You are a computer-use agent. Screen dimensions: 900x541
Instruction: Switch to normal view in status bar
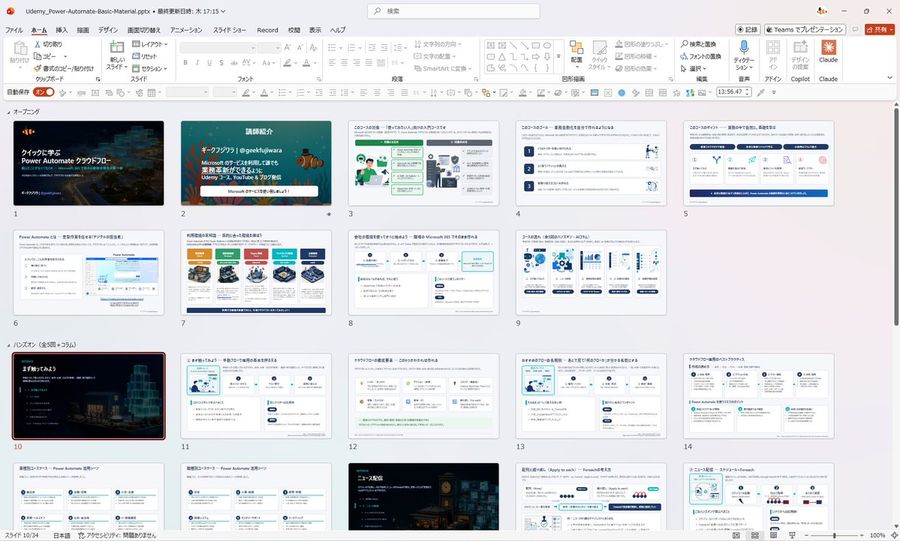pos(736,535)
